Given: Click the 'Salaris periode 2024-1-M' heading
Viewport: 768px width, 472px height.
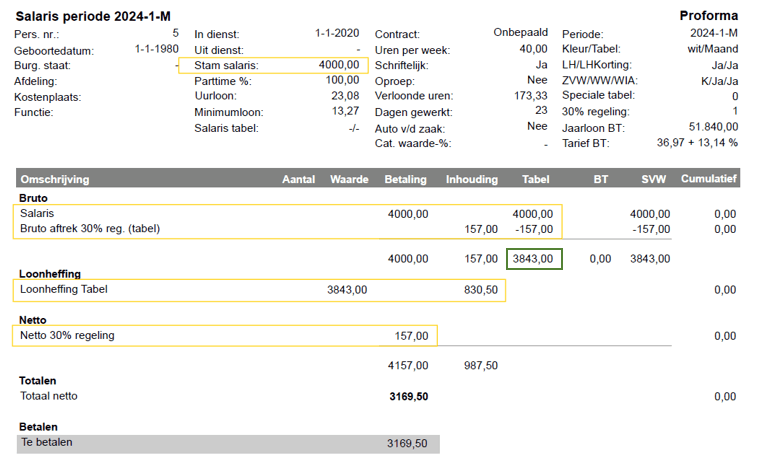Looking at the screenshot, I should click(93, 16).
